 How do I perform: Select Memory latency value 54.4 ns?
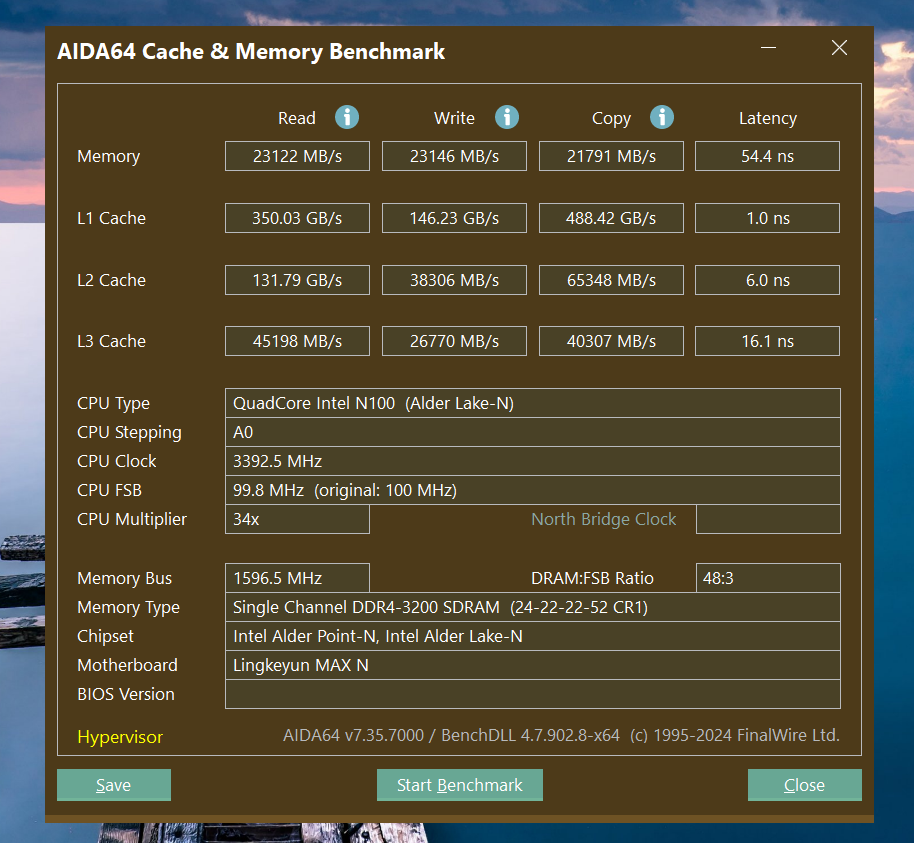[x=767, y=156]
